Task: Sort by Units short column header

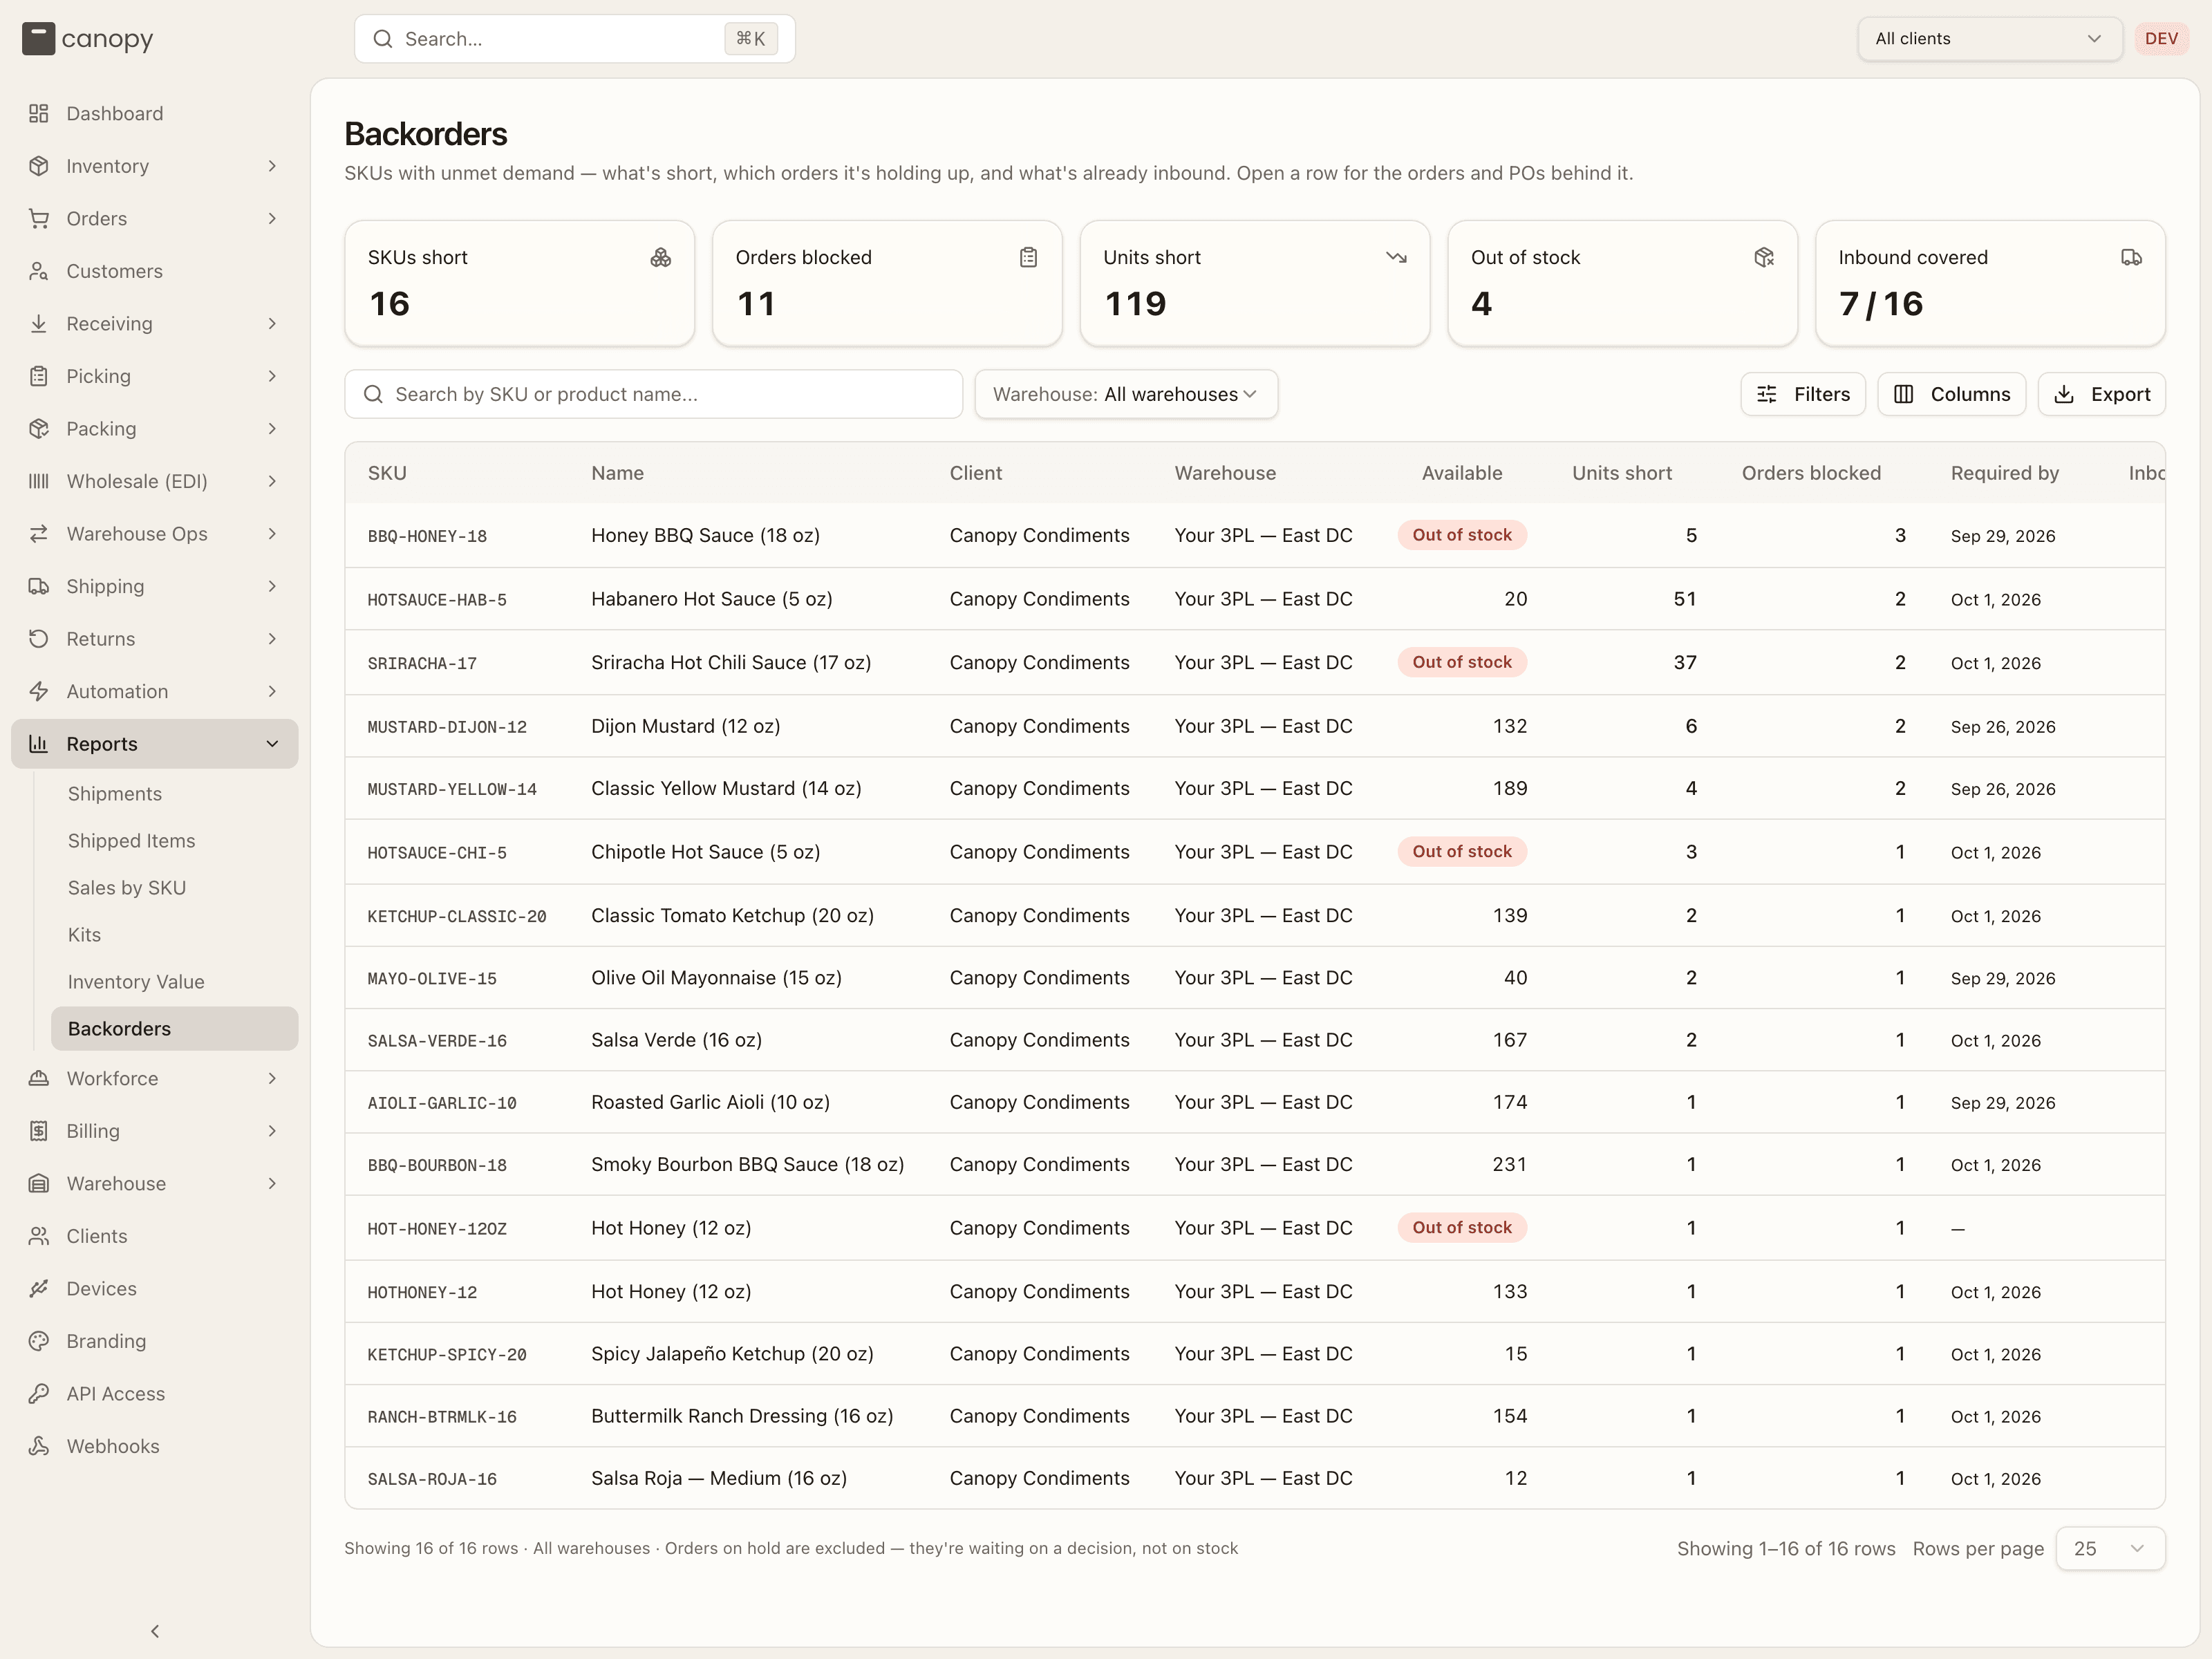Action: point(1621,473)
